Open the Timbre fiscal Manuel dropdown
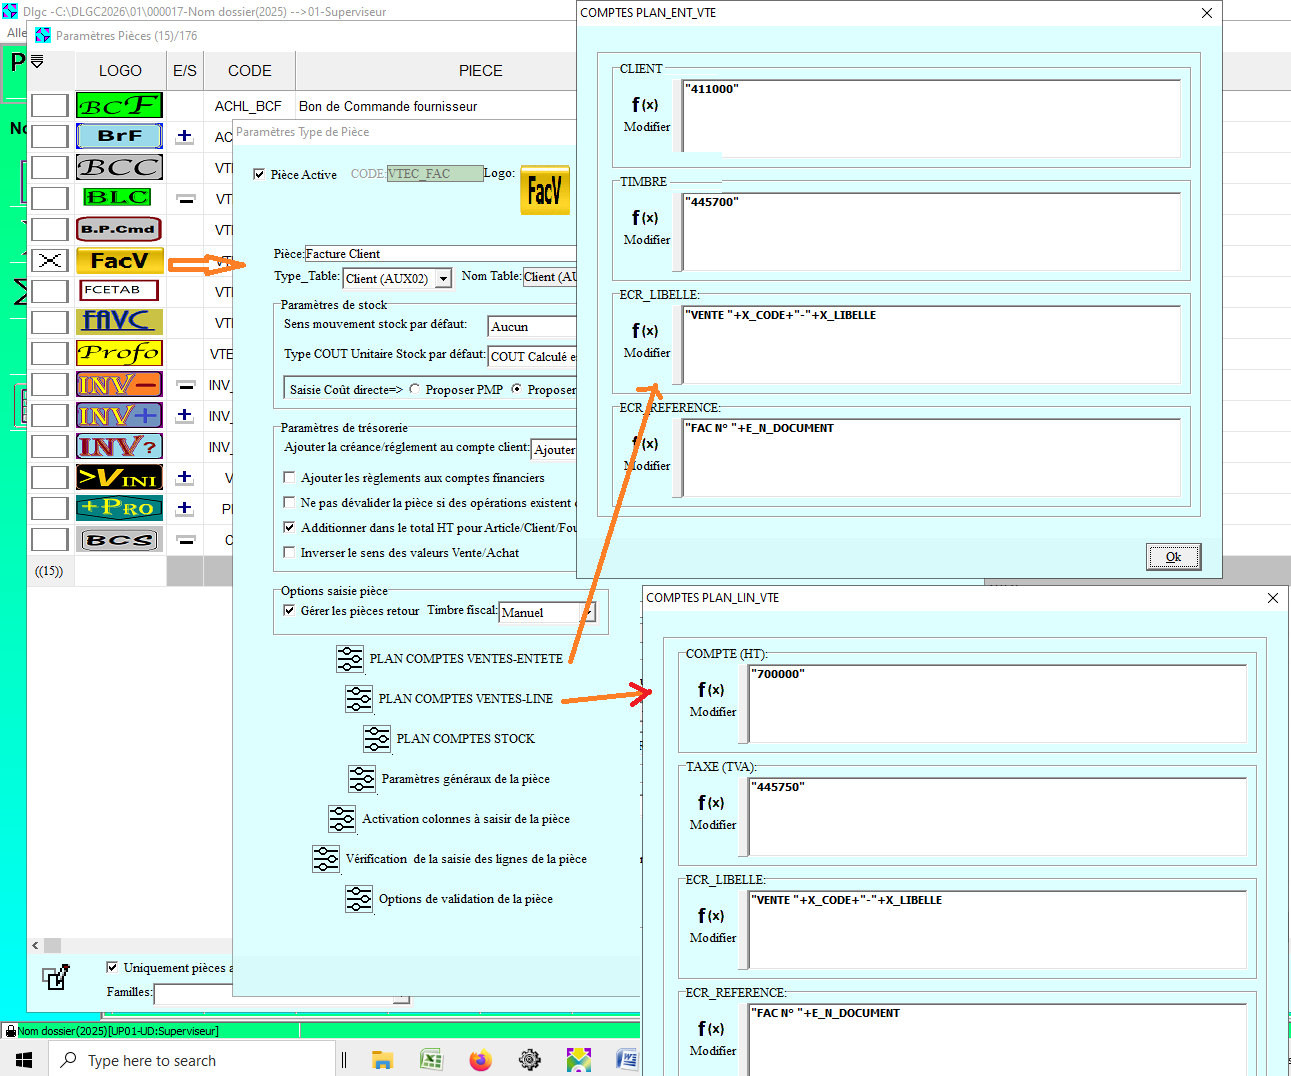1291x1076 pixels. click(587, 612)
